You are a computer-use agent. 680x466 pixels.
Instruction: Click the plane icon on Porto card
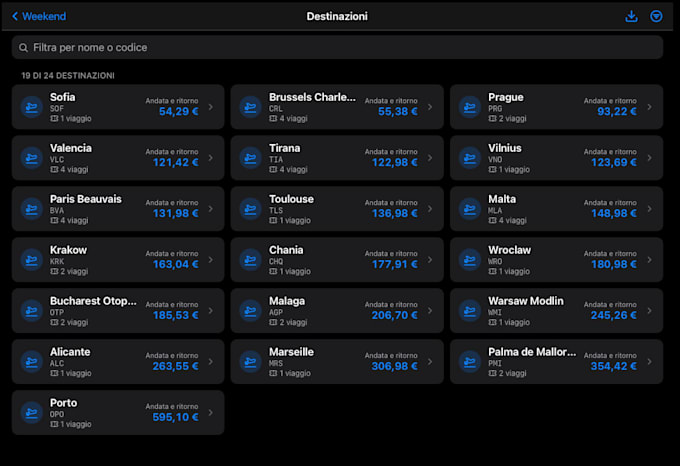32,413
